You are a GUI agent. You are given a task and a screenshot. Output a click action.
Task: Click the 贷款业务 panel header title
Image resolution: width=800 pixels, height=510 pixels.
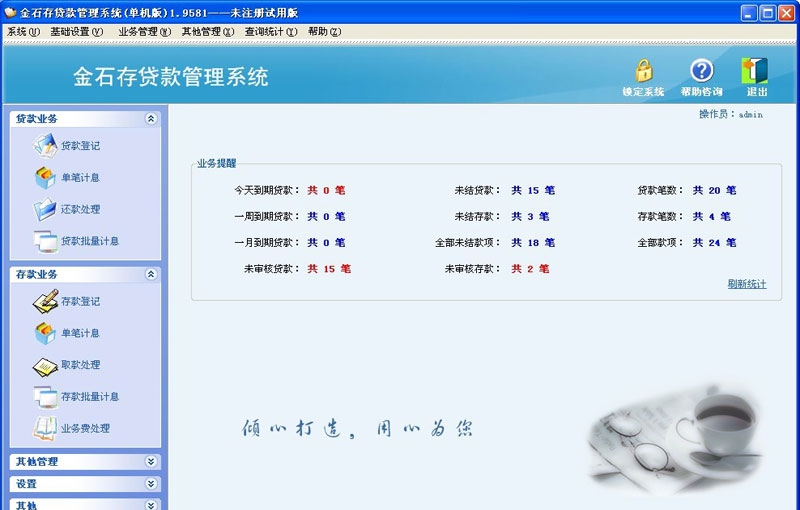[37, 119]
